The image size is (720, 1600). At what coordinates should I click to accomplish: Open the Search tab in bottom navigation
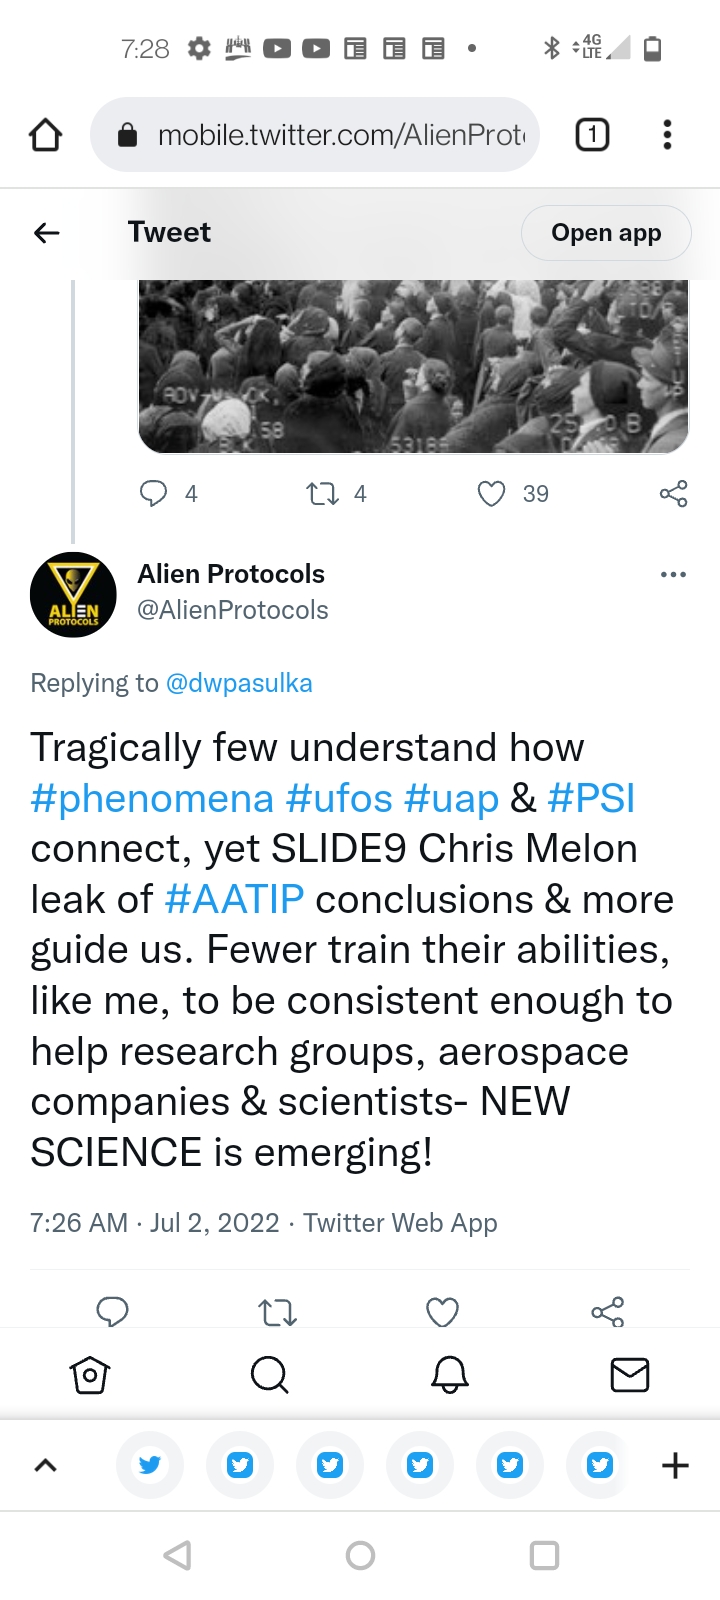click(269, 1375)
